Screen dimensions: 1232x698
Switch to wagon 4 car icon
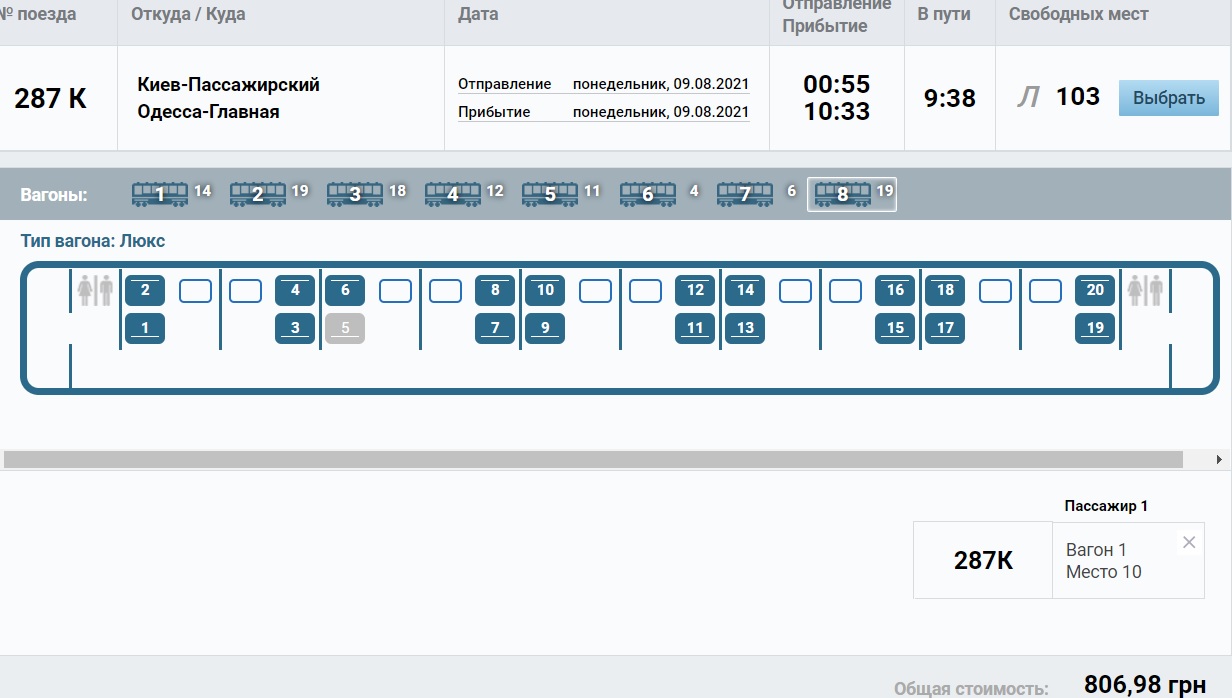coord(452,194)
